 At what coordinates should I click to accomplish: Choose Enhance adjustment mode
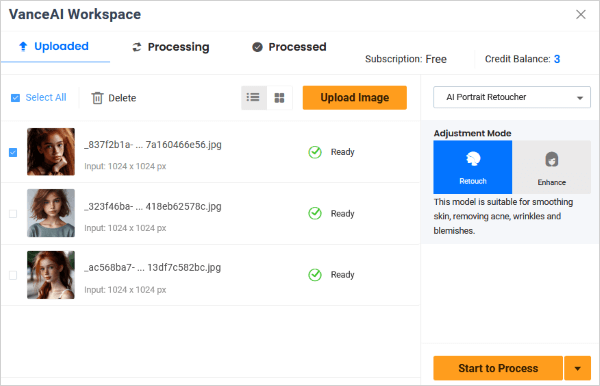coord(551,167)
